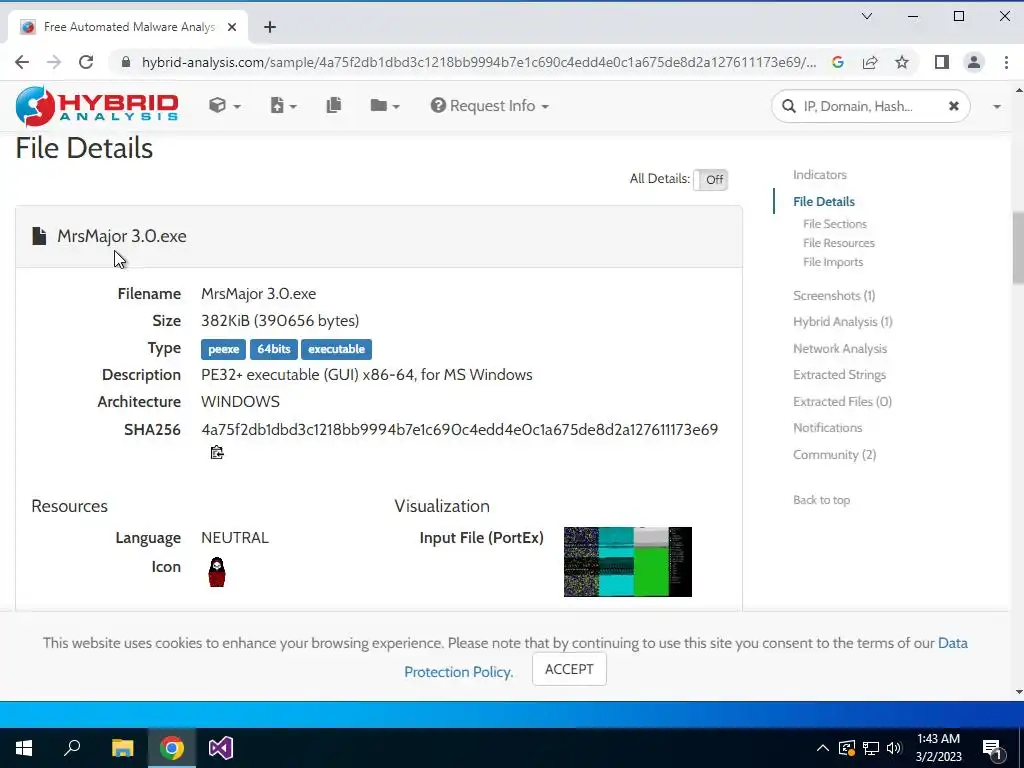The height and width of the screenshot is (768, 1024).
Task: Click the page vertical scrollbar thumb
Action: click(1017, 248)
